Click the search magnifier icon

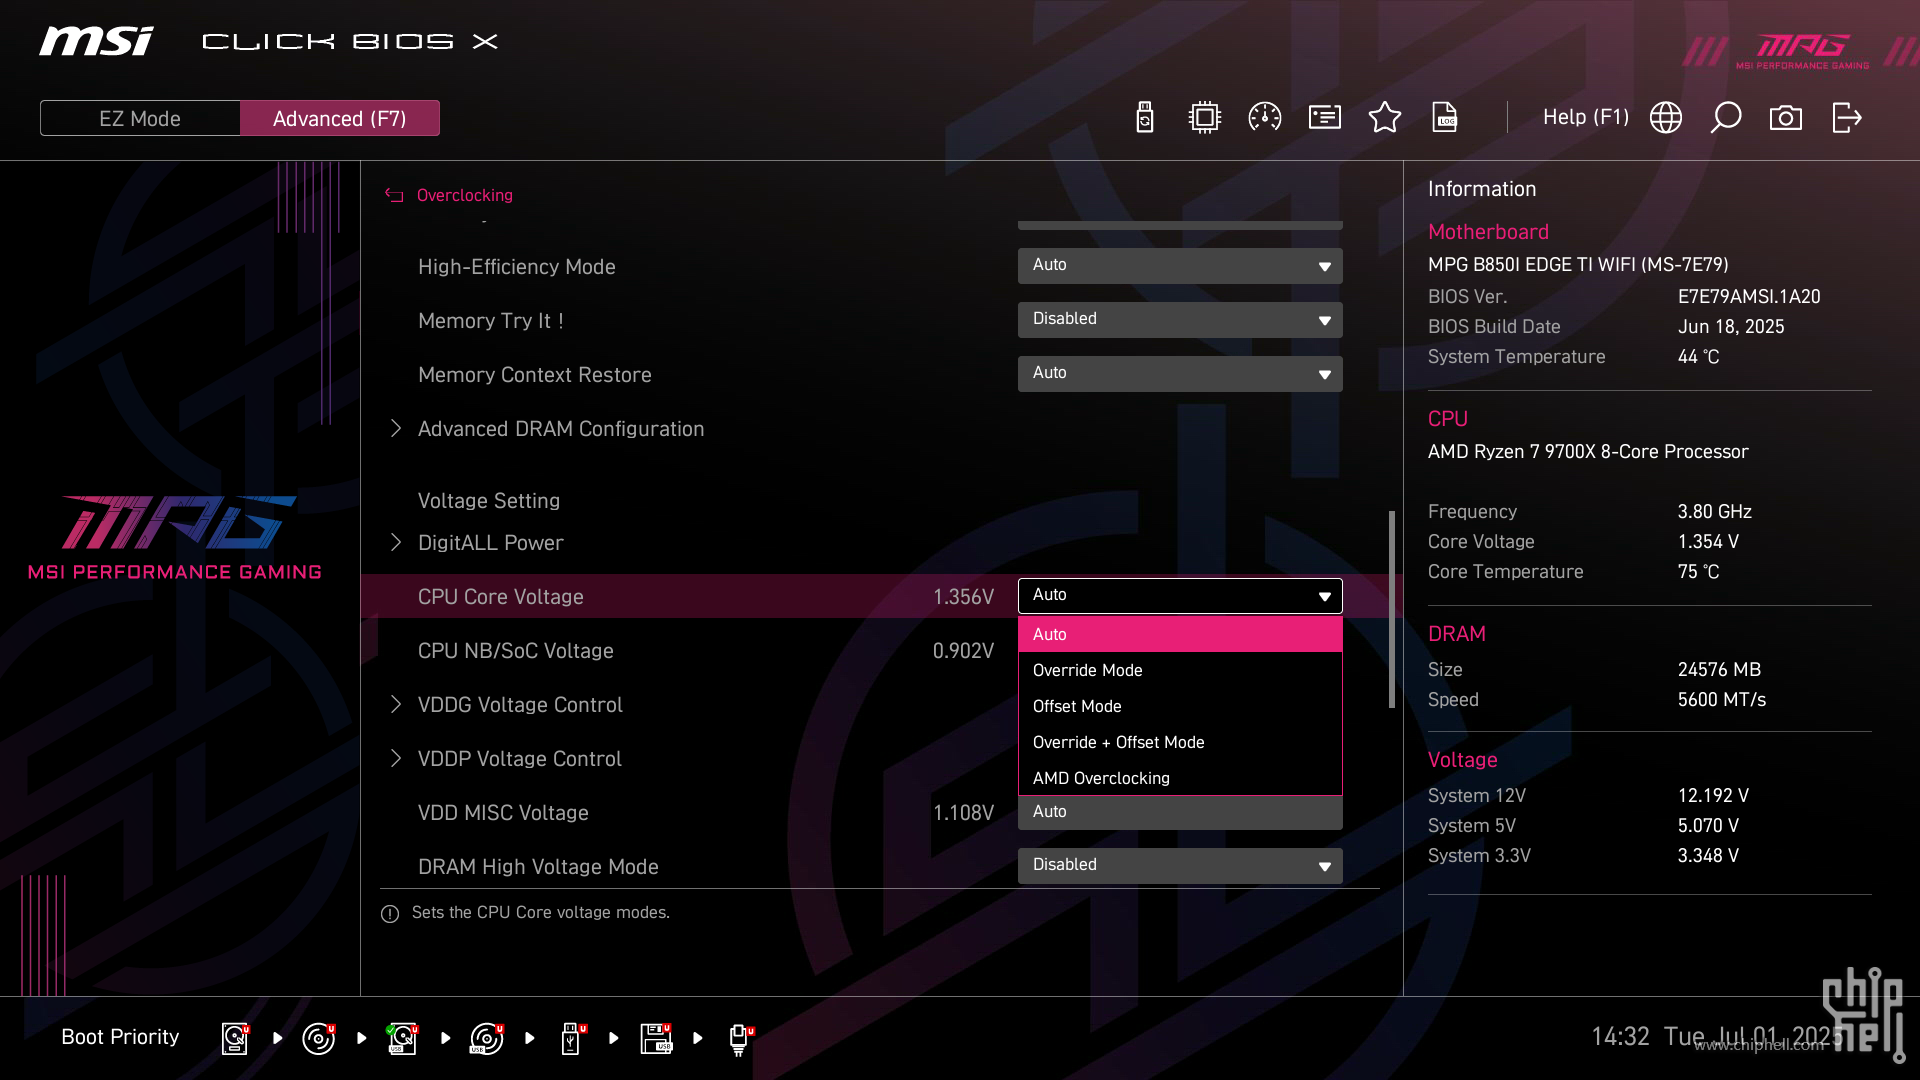(1726, 118)
